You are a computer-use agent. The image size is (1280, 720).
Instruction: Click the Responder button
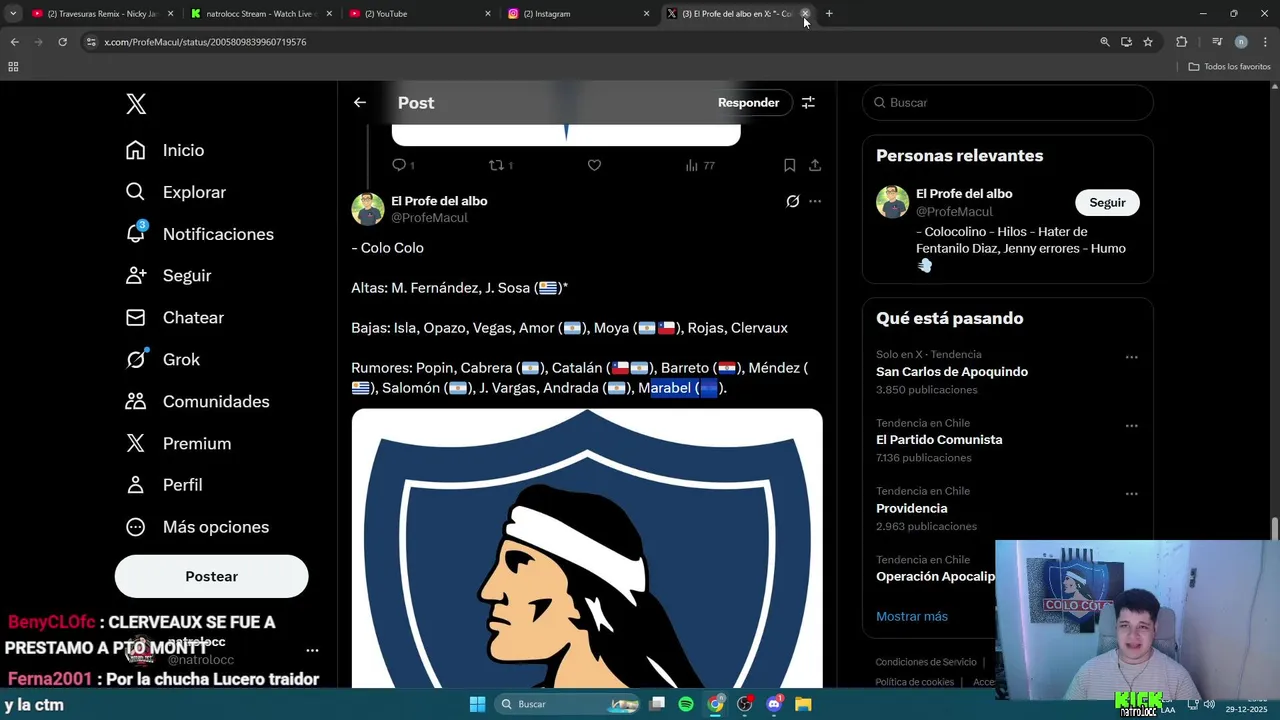pyautogui.click(x=748, y=102)
